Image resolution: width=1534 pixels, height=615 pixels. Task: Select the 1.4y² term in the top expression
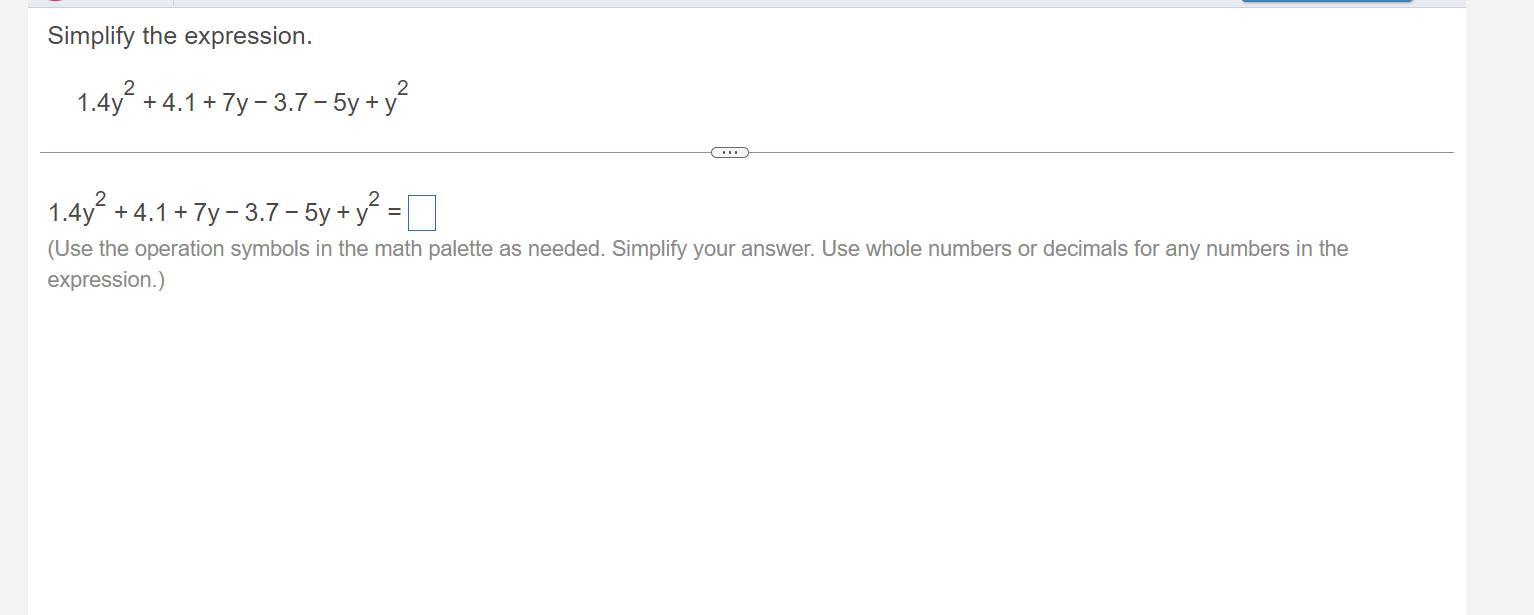tap(105, 101)
